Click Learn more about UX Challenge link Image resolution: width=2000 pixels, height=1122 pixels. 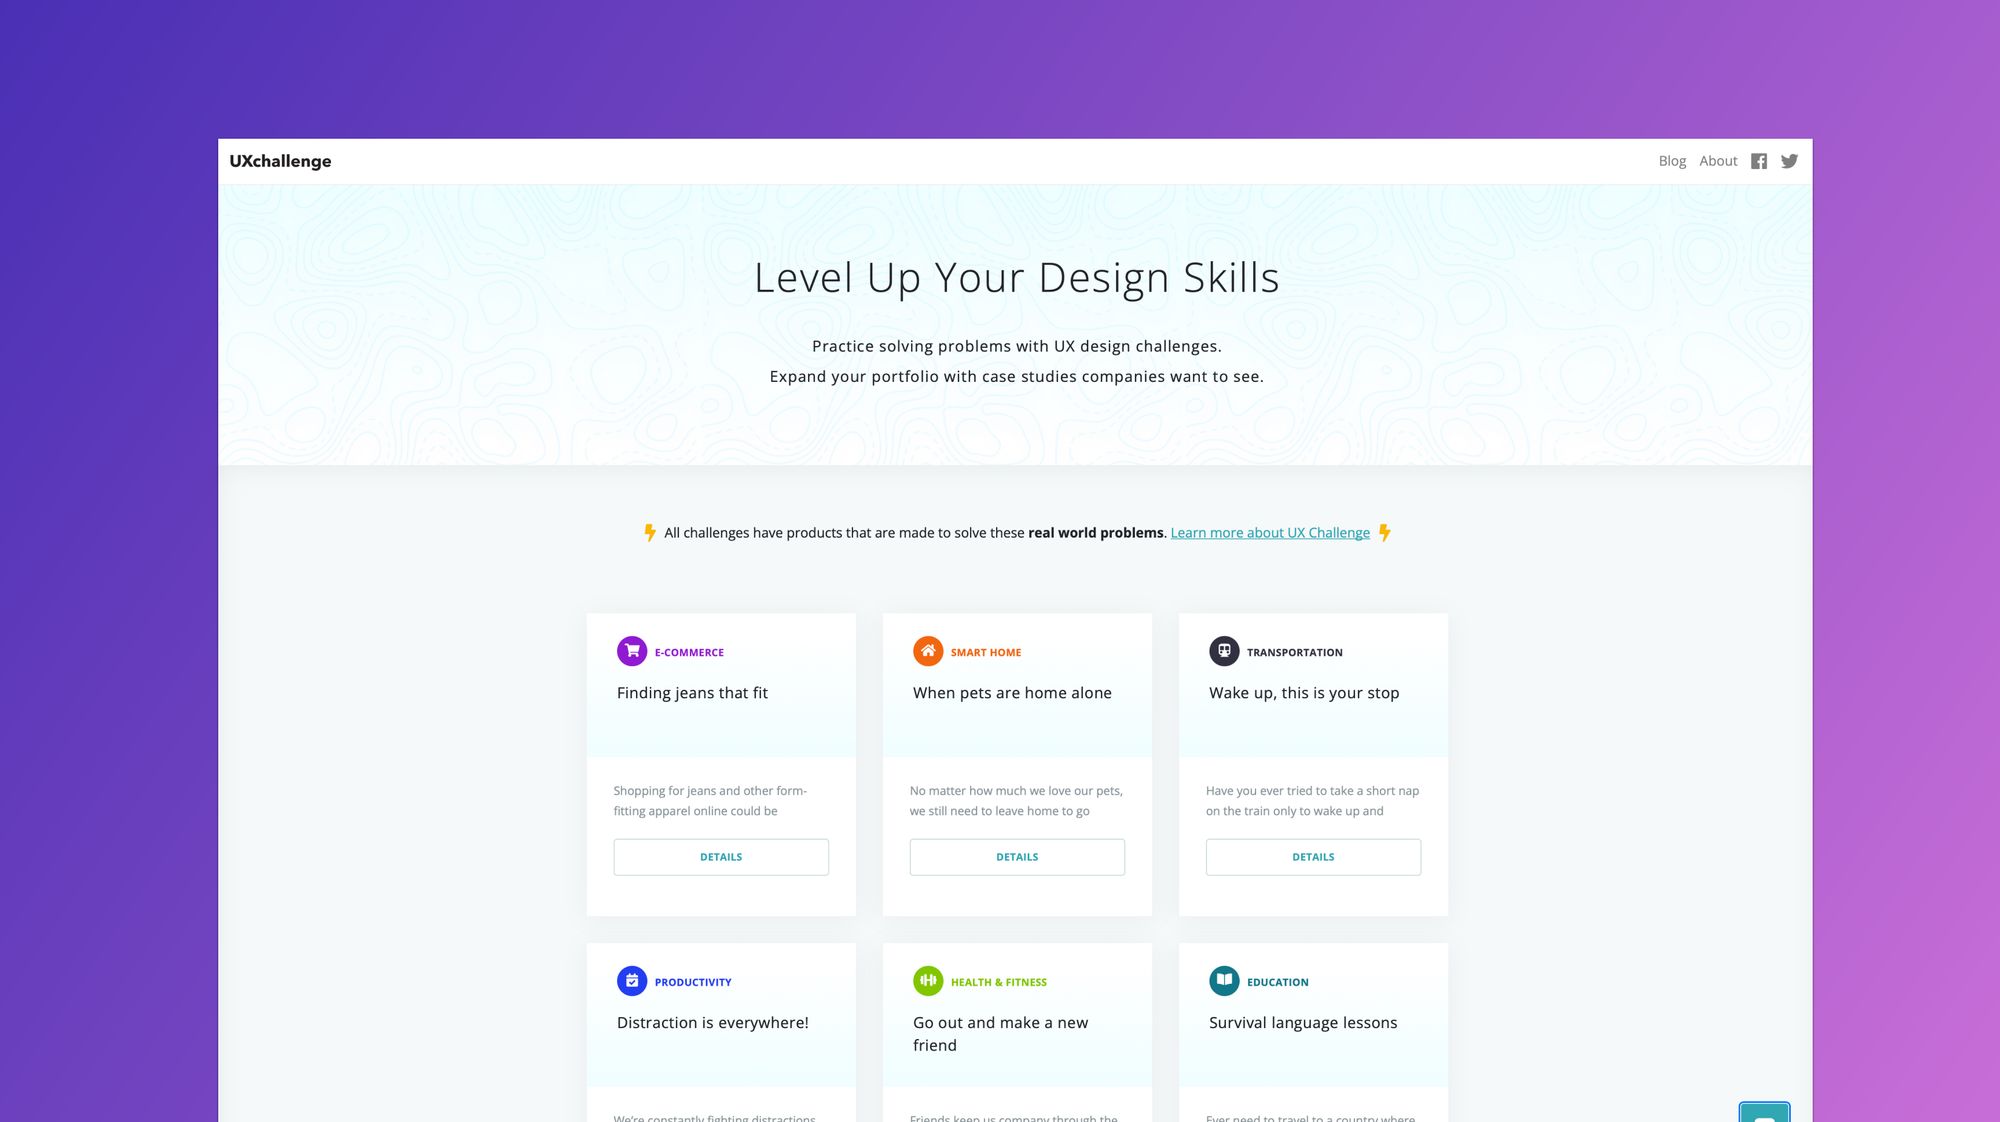tap(1269, 531)
